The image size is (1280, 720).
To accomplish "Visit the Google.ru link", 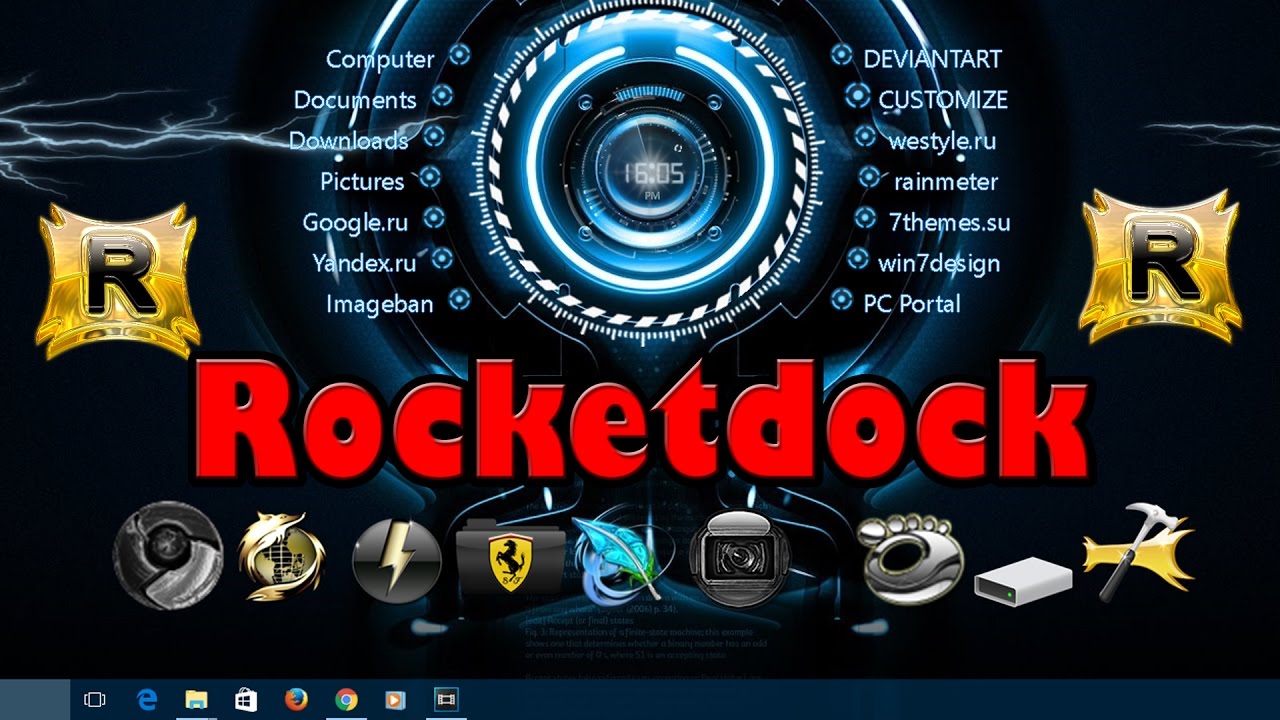I will point(355,223).
